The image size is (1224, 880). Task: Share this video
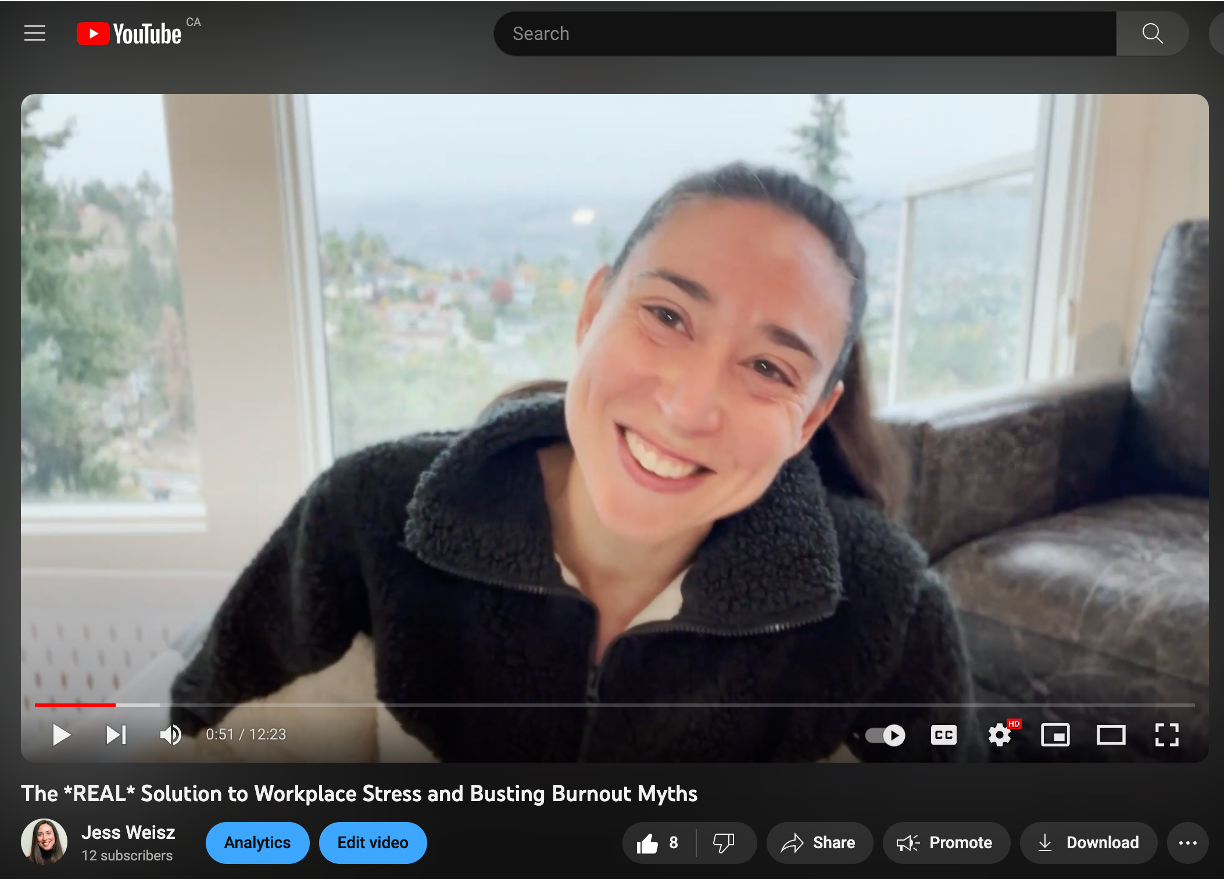(819, 843)
